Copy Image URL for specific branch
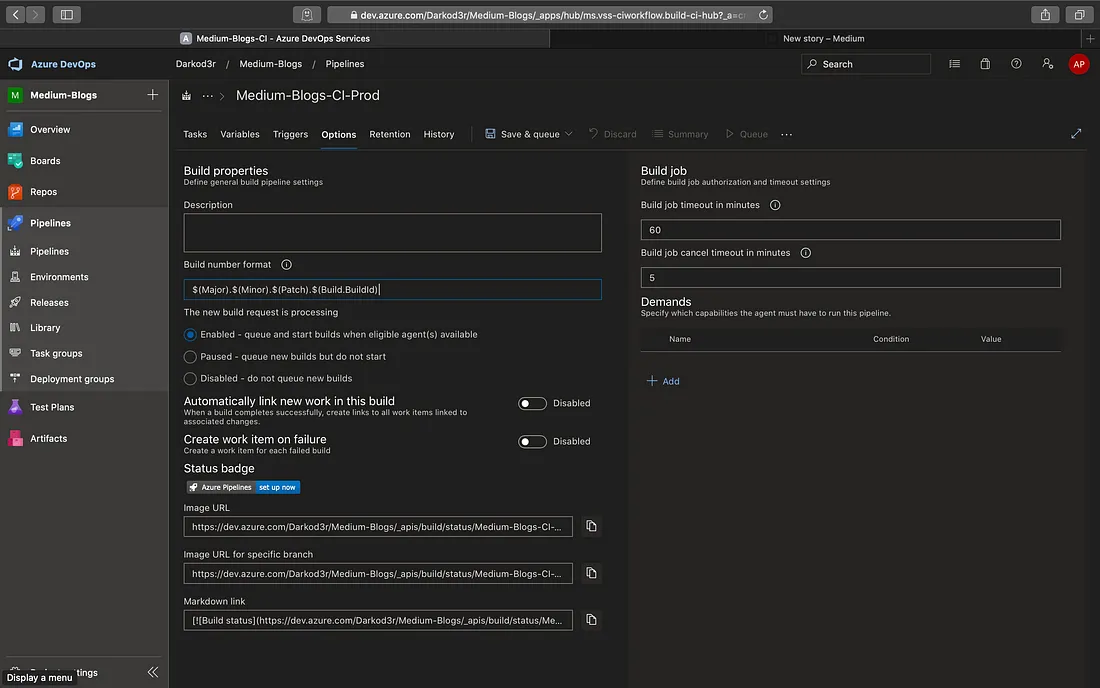The width and height of the screenshot is (1100, 688). tap(591, 573)
